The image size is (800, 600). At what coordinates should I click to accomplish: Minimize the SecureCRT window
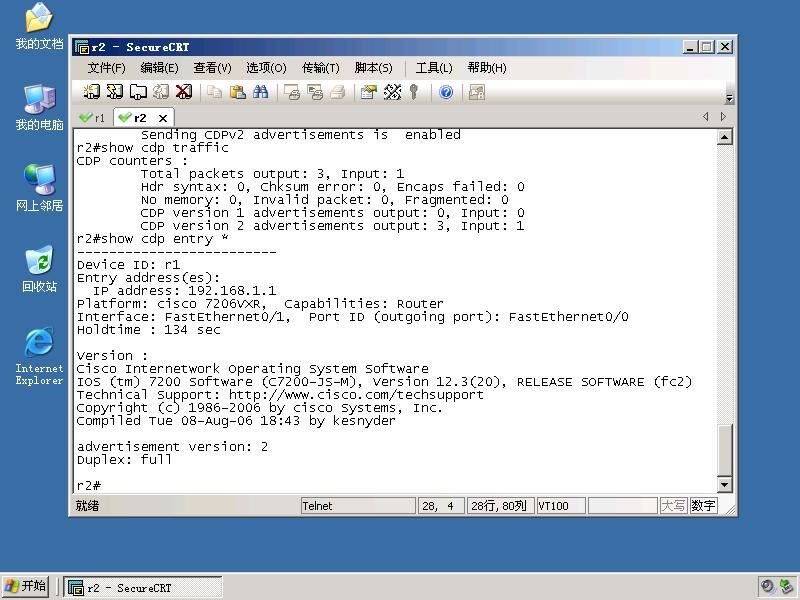690,47
